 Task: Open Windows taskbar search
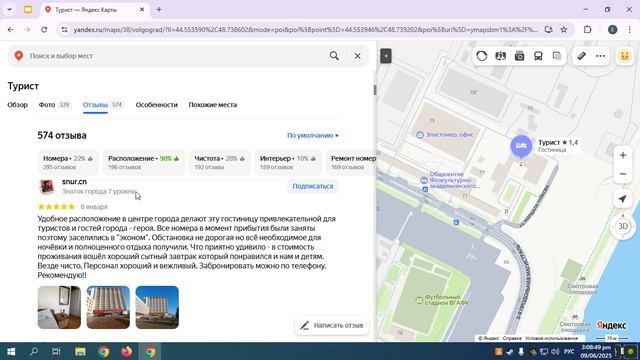[x=34, y=351]
